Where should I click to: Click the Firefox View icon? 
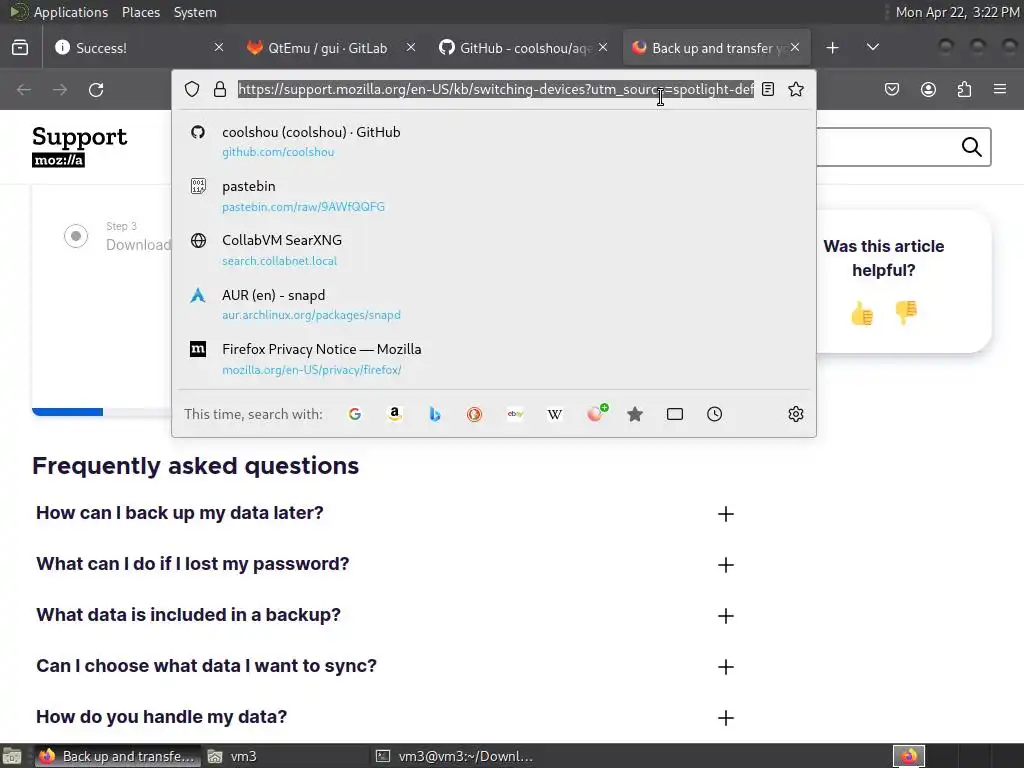click(20, 48)
